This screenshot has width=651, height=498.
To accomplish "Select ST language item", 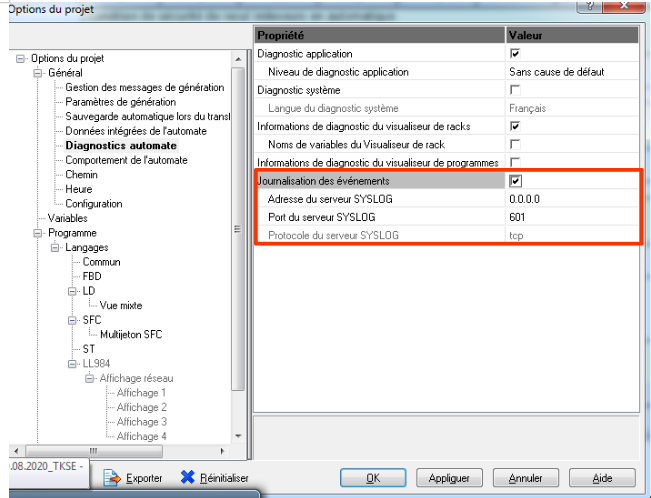I will pos(88,349).
